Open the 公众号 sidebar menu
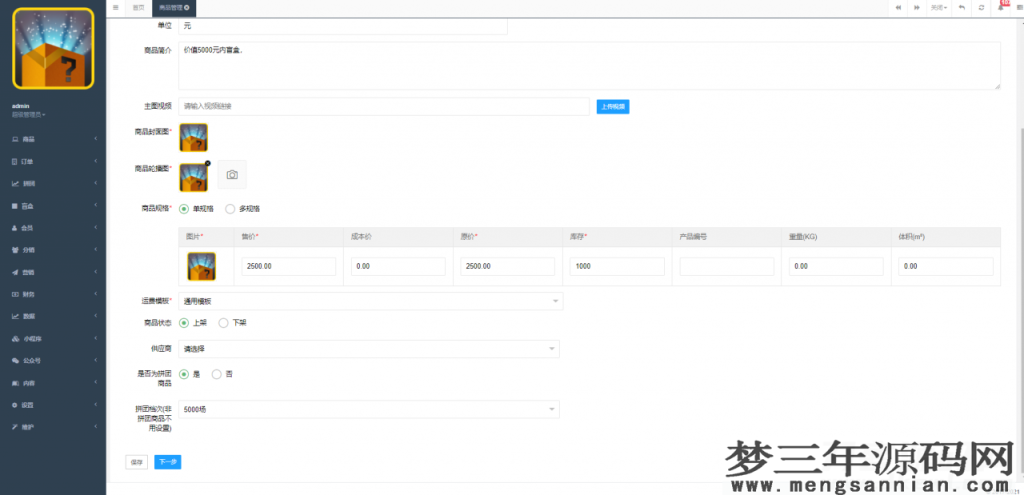Screen dimensions: 1024x495 (x=53, y=360)
